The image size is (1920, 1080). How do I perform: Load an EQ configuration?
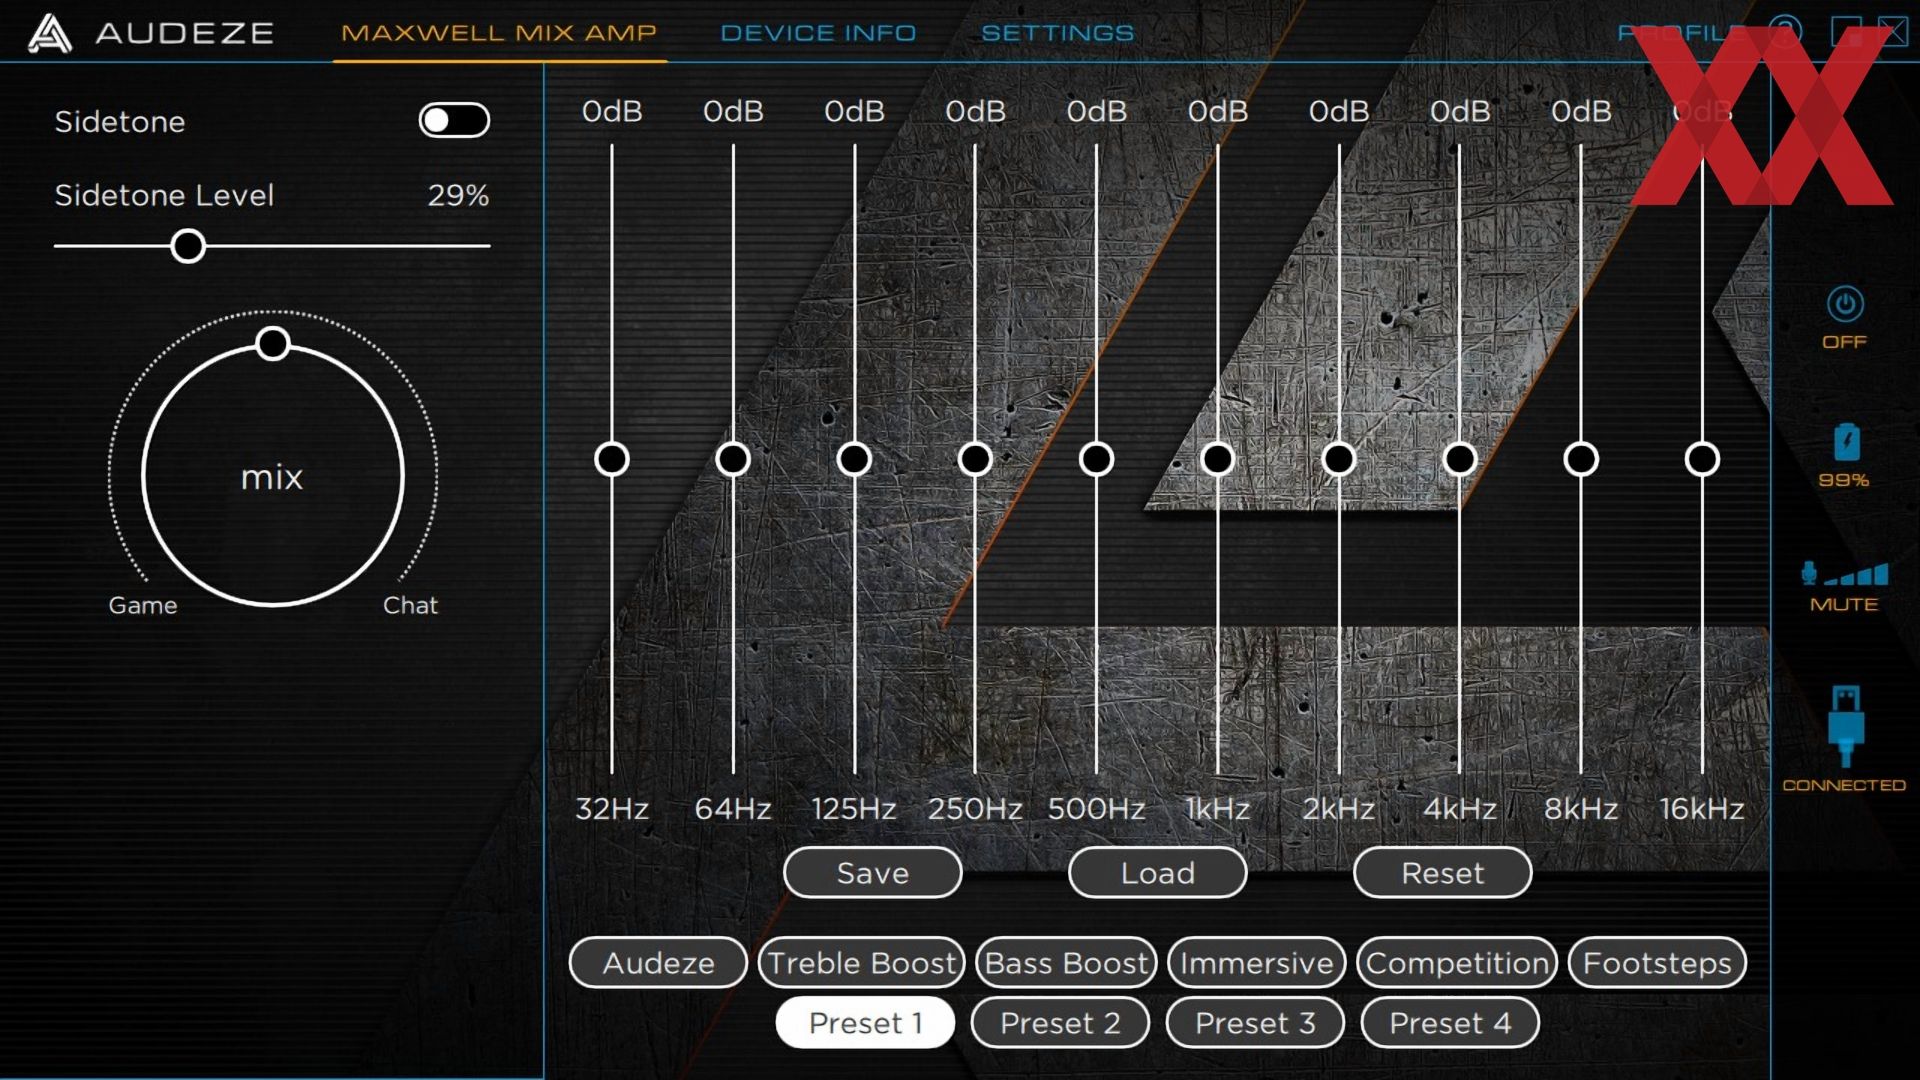pyautogui.click(x=1158, y=873)
